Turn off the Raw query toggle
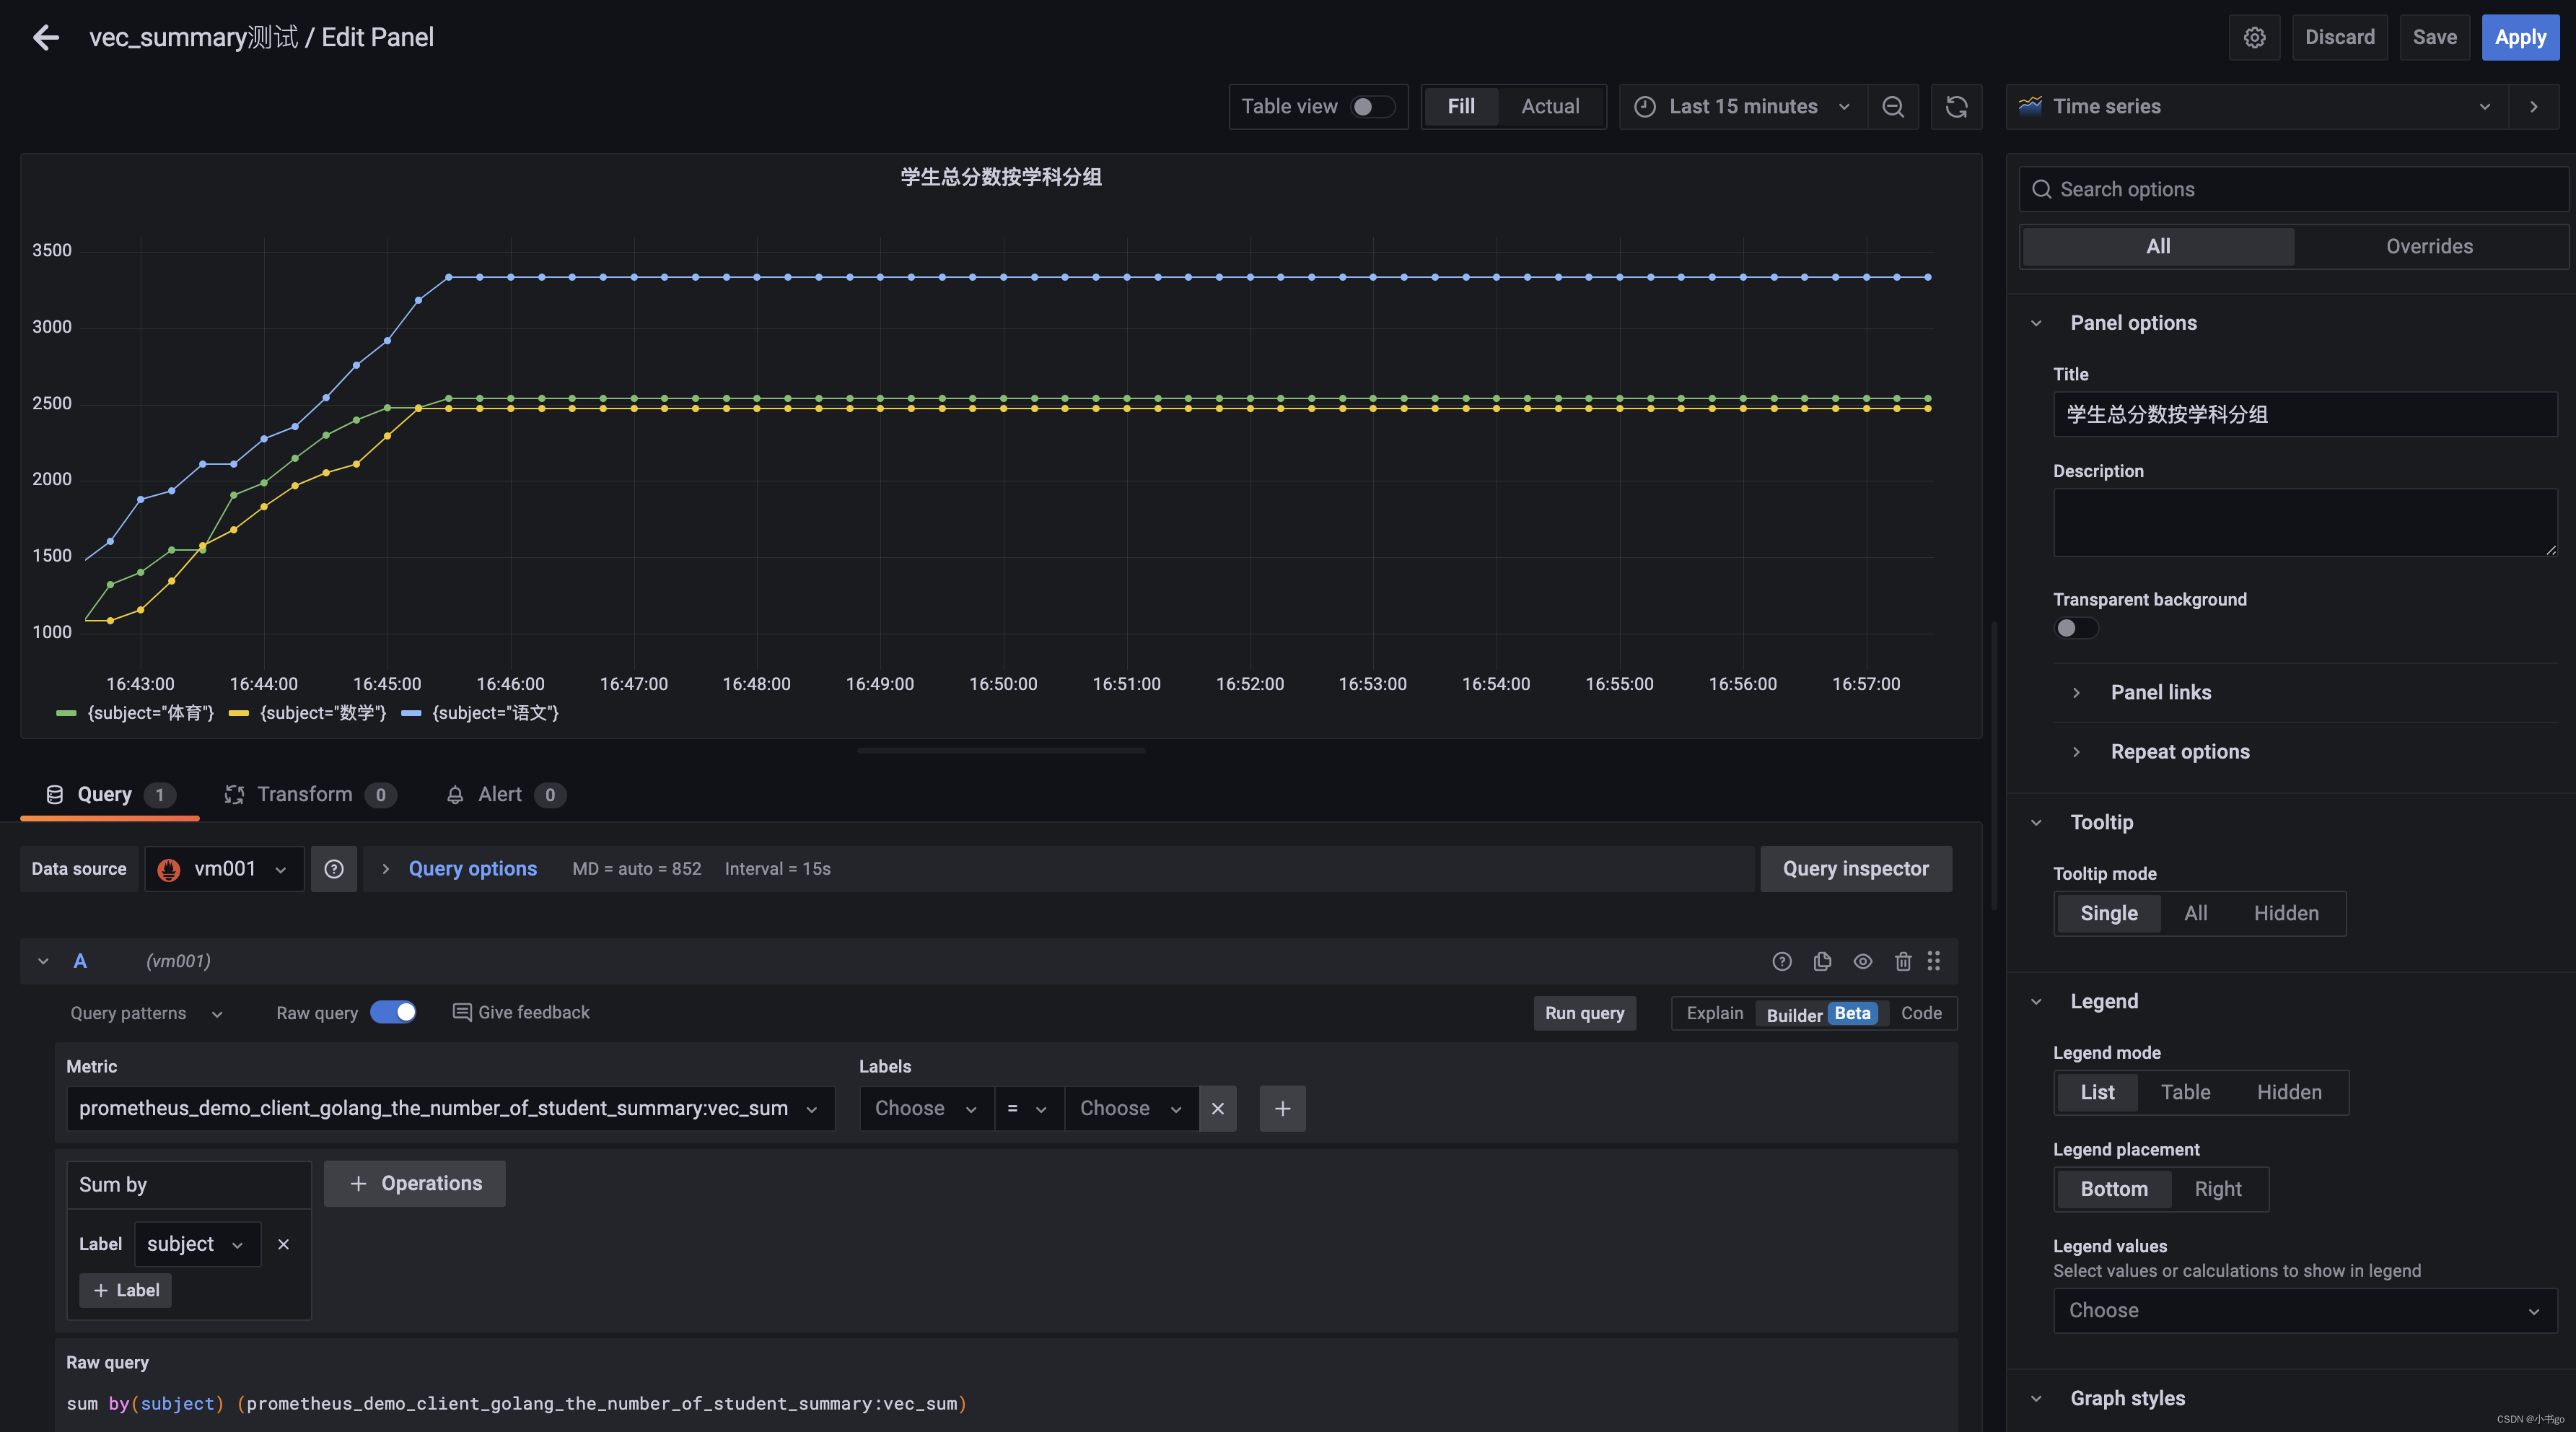Image resolution: width=2576 pixels, height=1432 pixels. pyautogui.click(x=393, y=1012)
